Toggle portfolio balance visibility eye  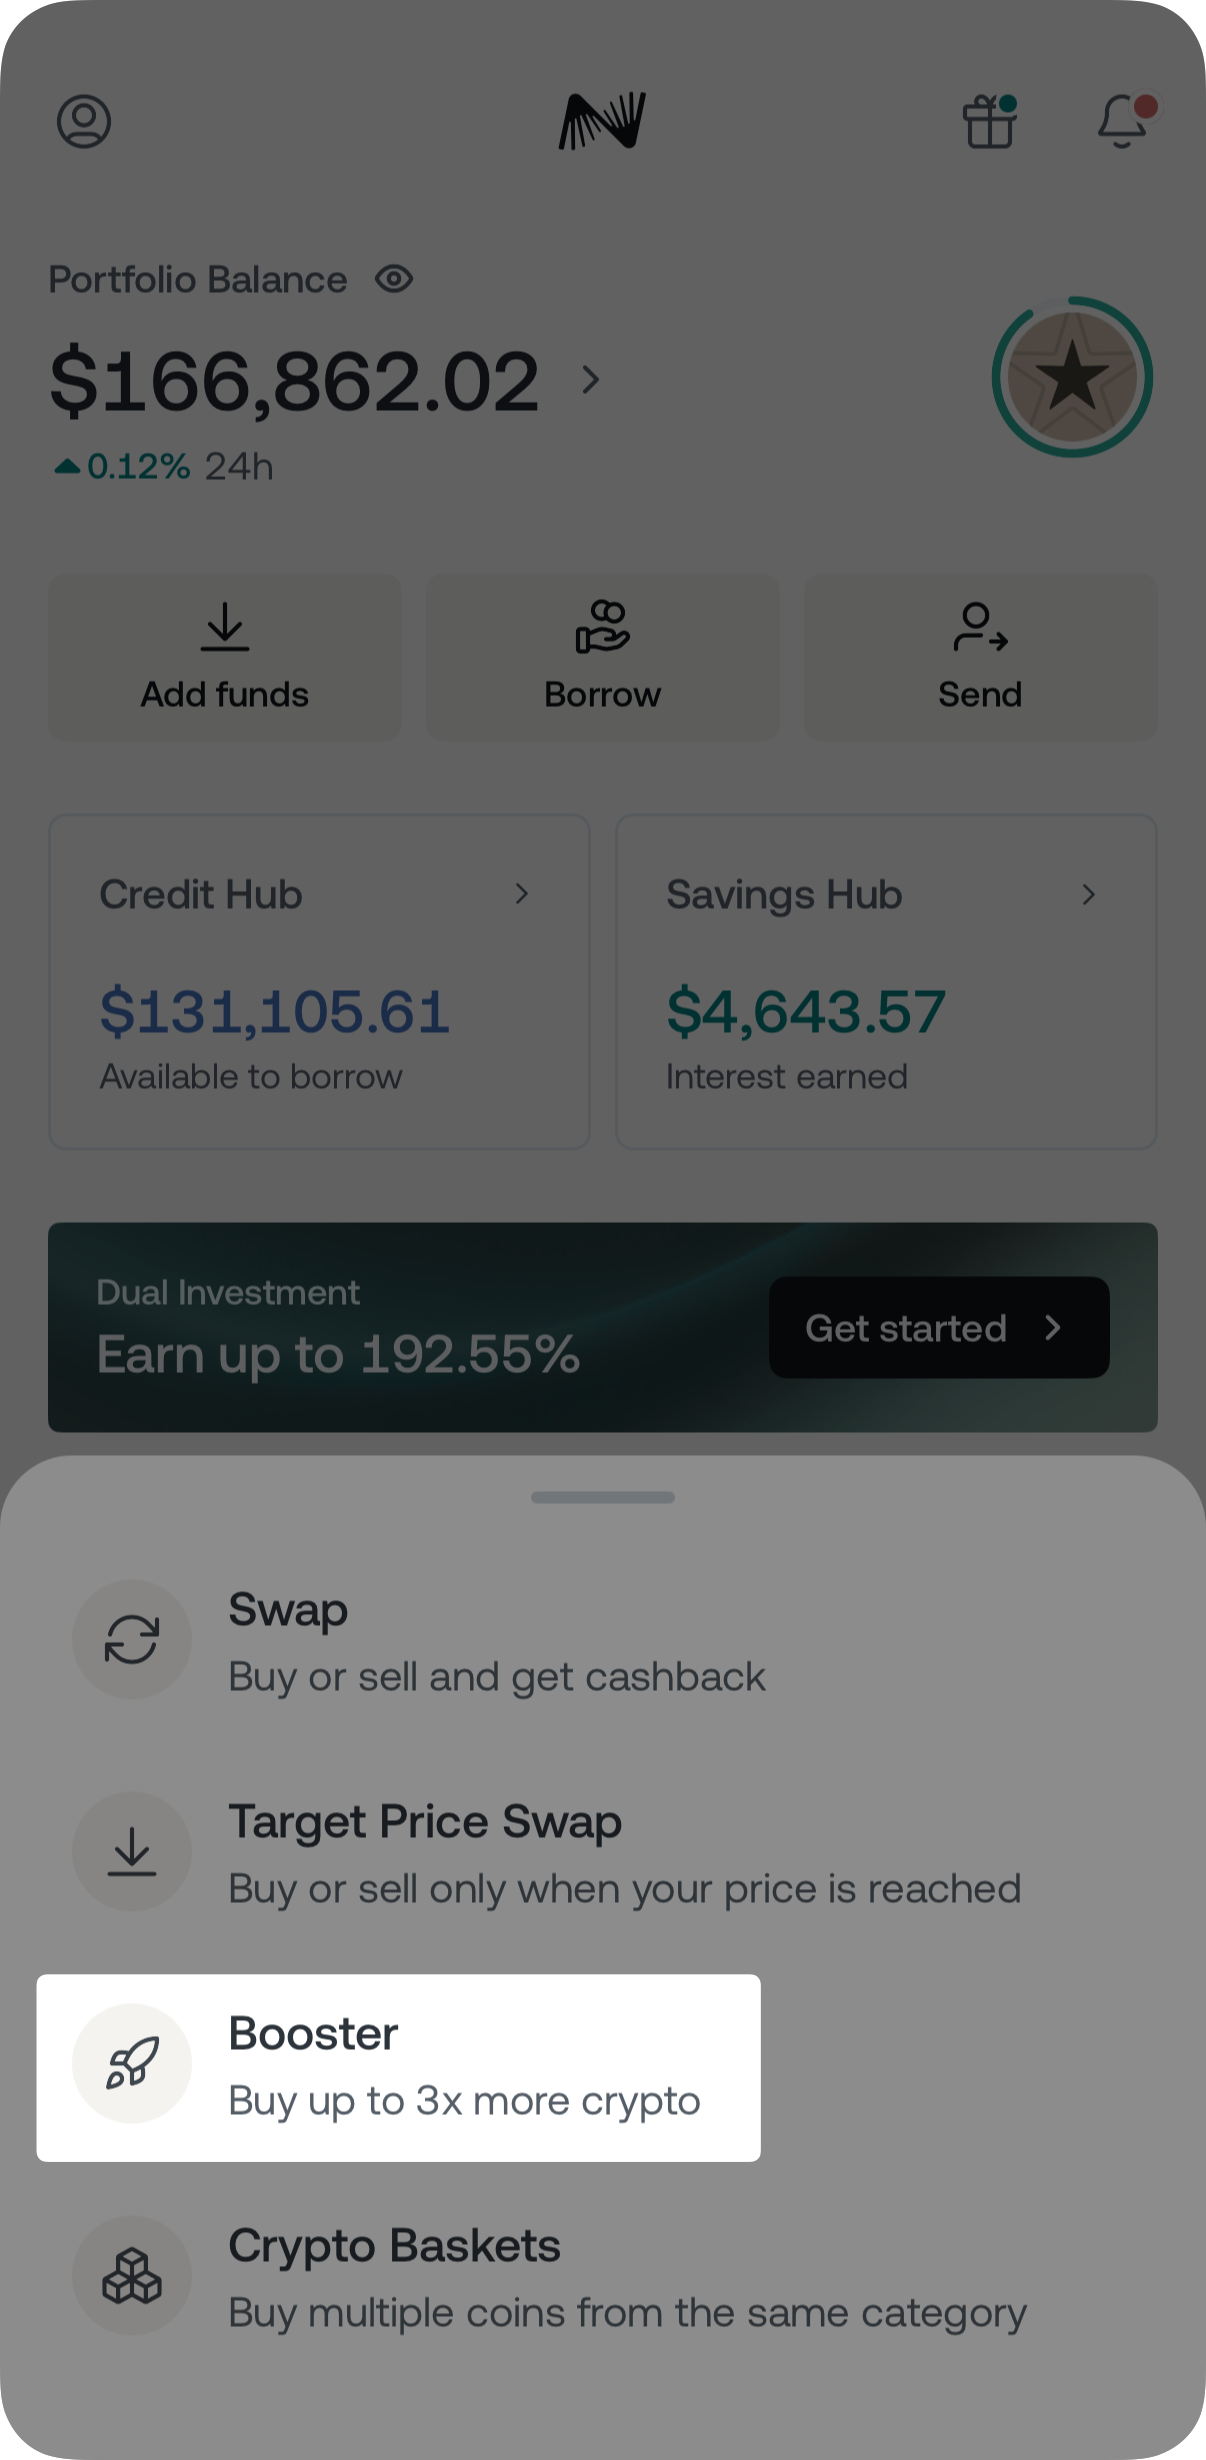pos(394,279)
